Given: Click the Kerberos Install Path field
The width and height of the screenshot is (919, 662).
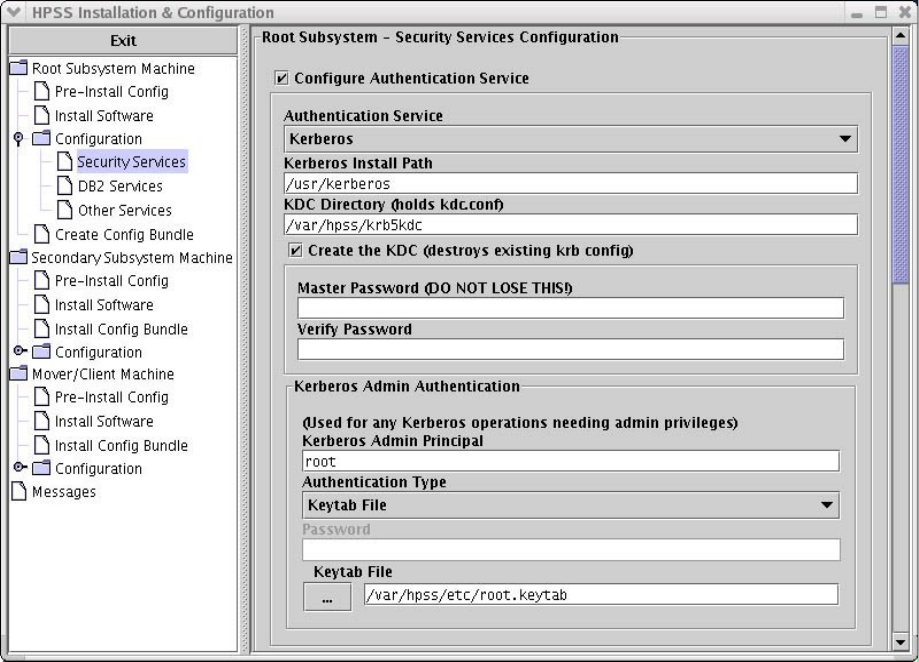Looking at the screenshot, I should coord(570,184).
